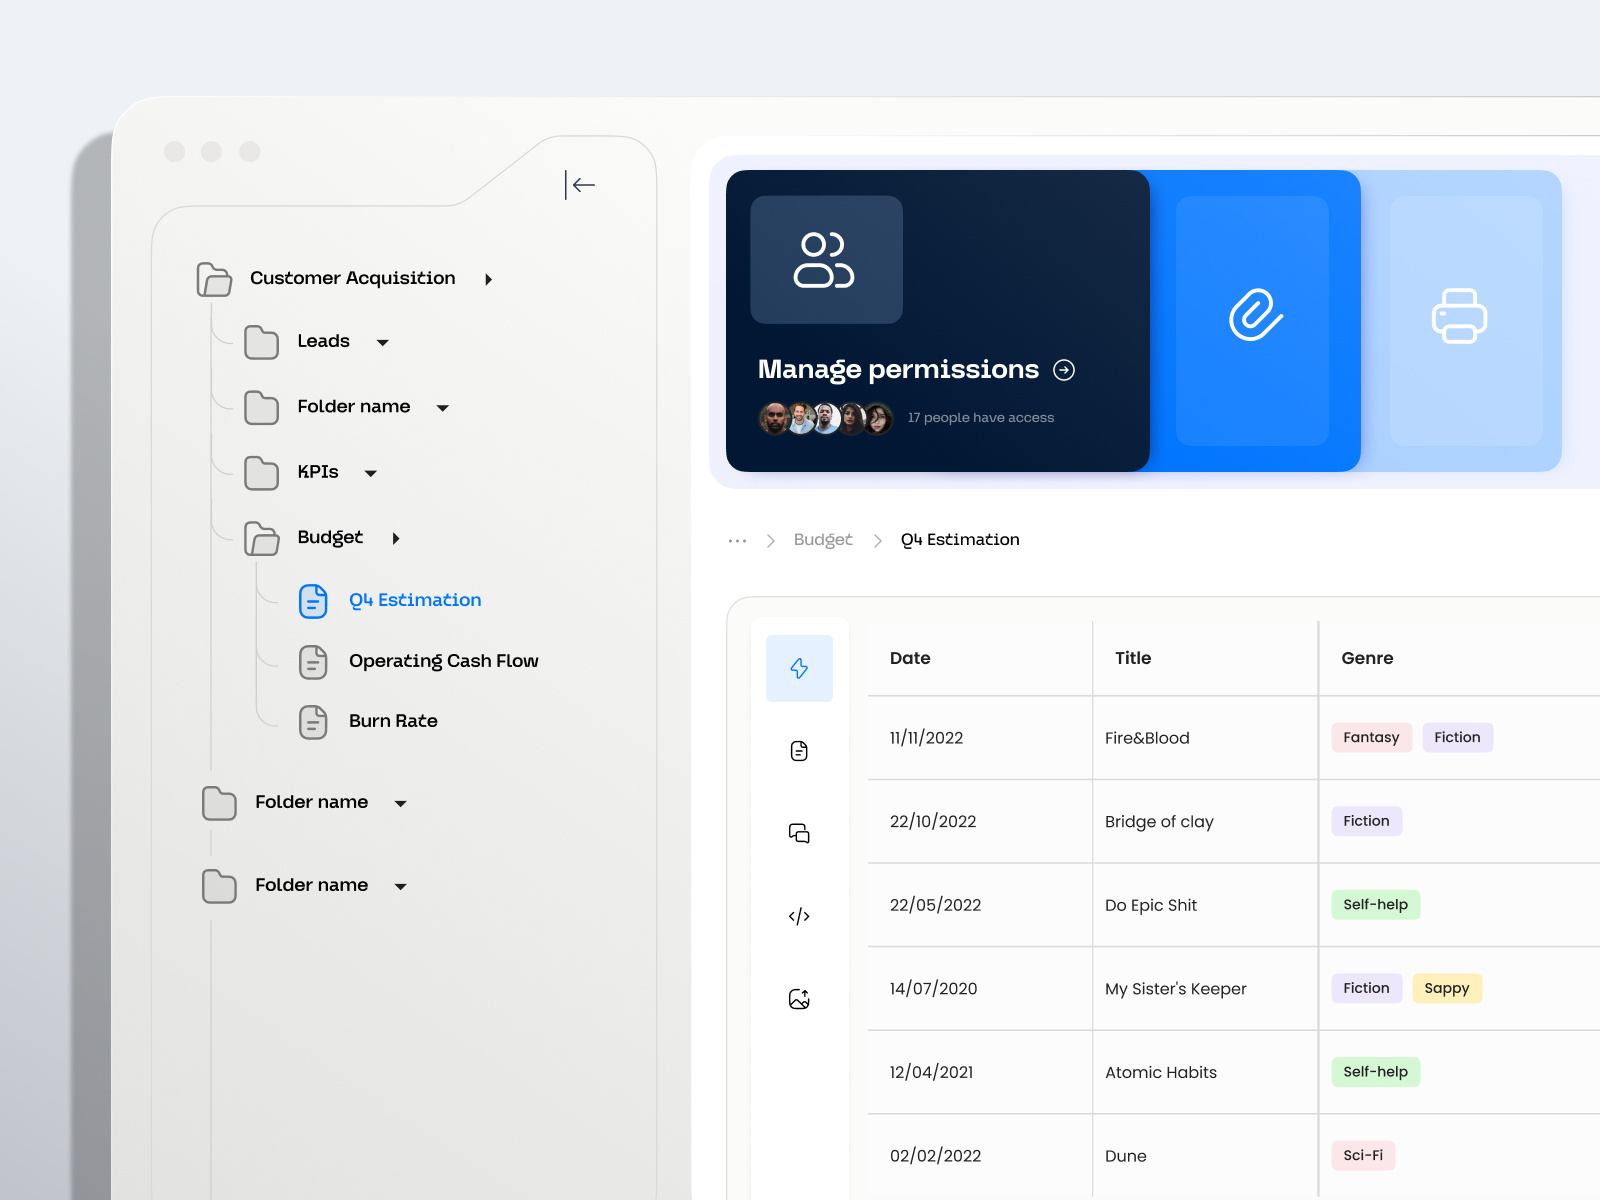The height and width of the screenshot is (1200, 1600).
Task: Click the breadcrumb ellipsis menu
Action: click(737, 539)
